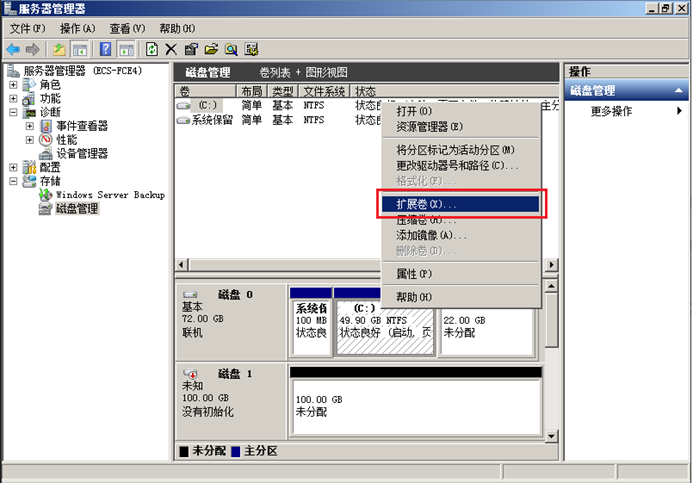
Task: Click the Up one level folder icon
Action: [59, 49]
